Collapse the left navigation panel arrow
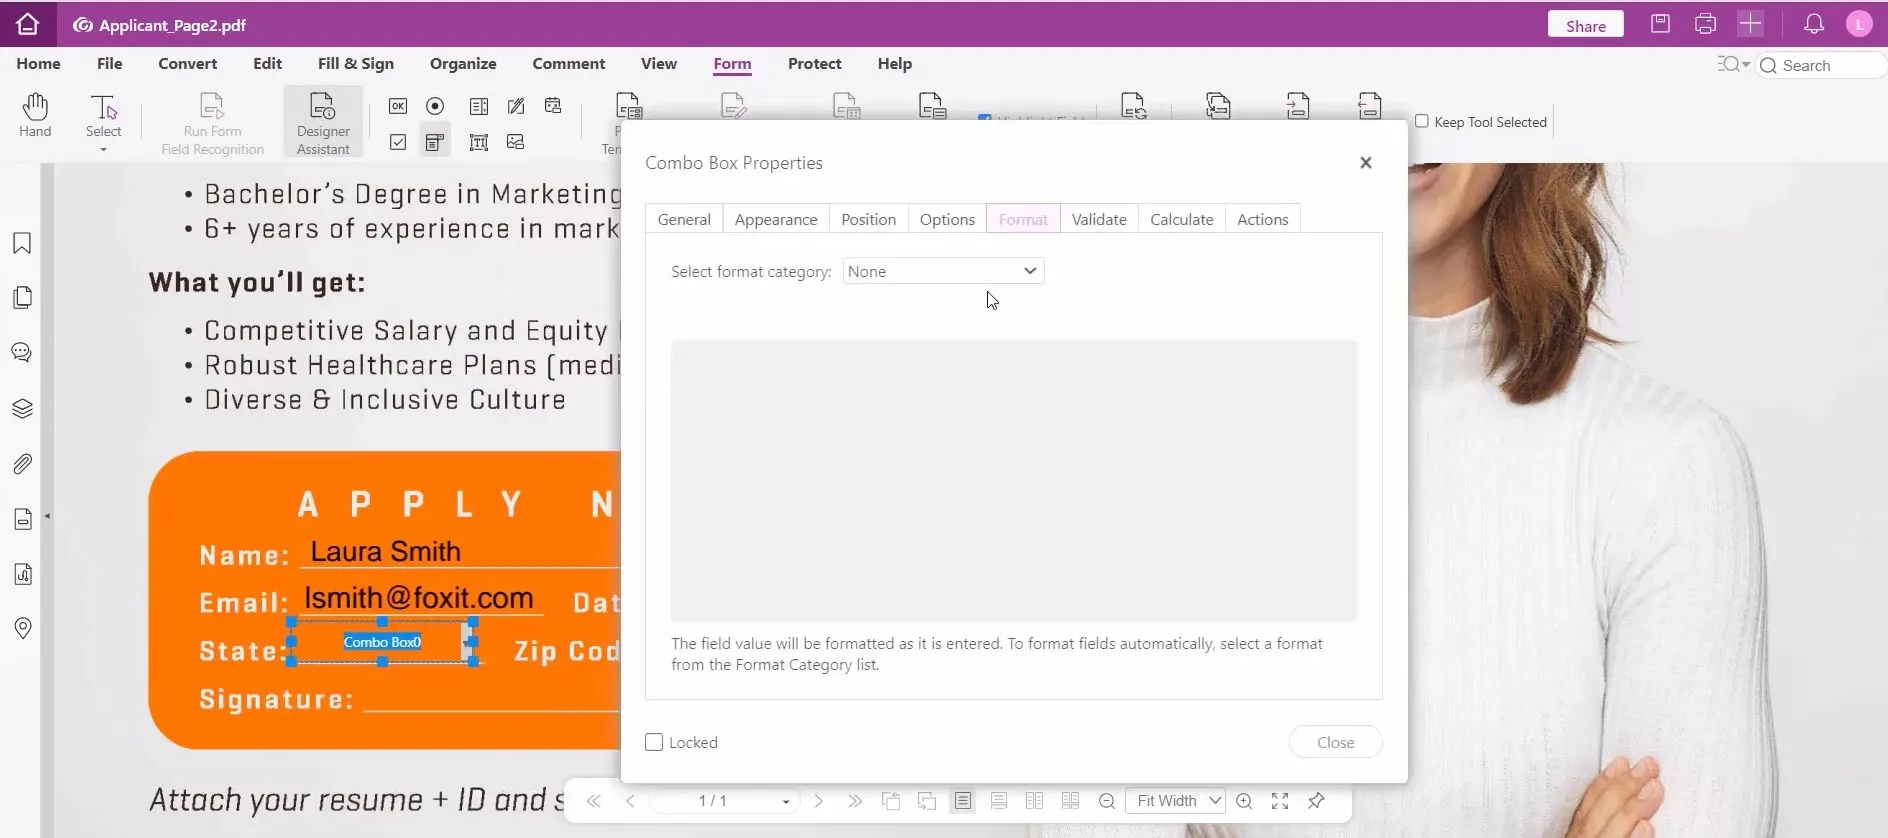The height and width of the screenshot is (838, 1888). click(47, 517)
